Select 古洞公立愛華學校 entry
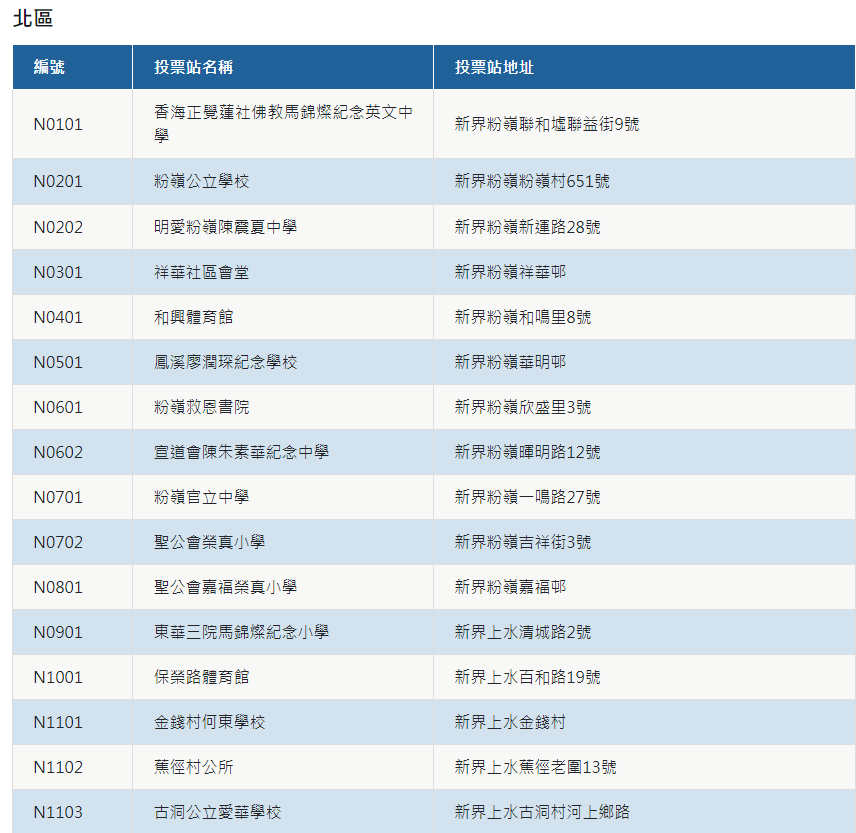The image size is (856, 833). 217,812
